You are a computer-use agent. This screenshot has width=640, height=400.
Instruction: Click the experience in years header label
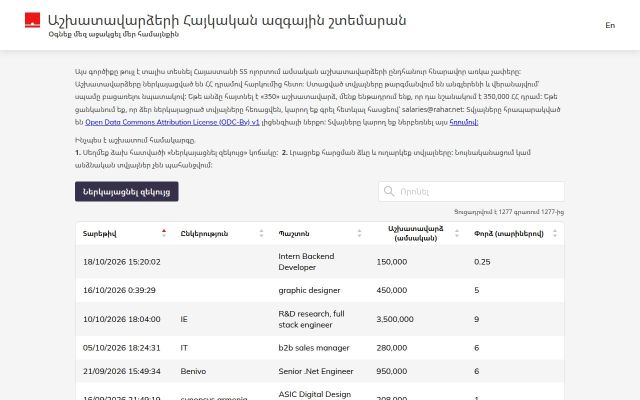coord(509,233)
